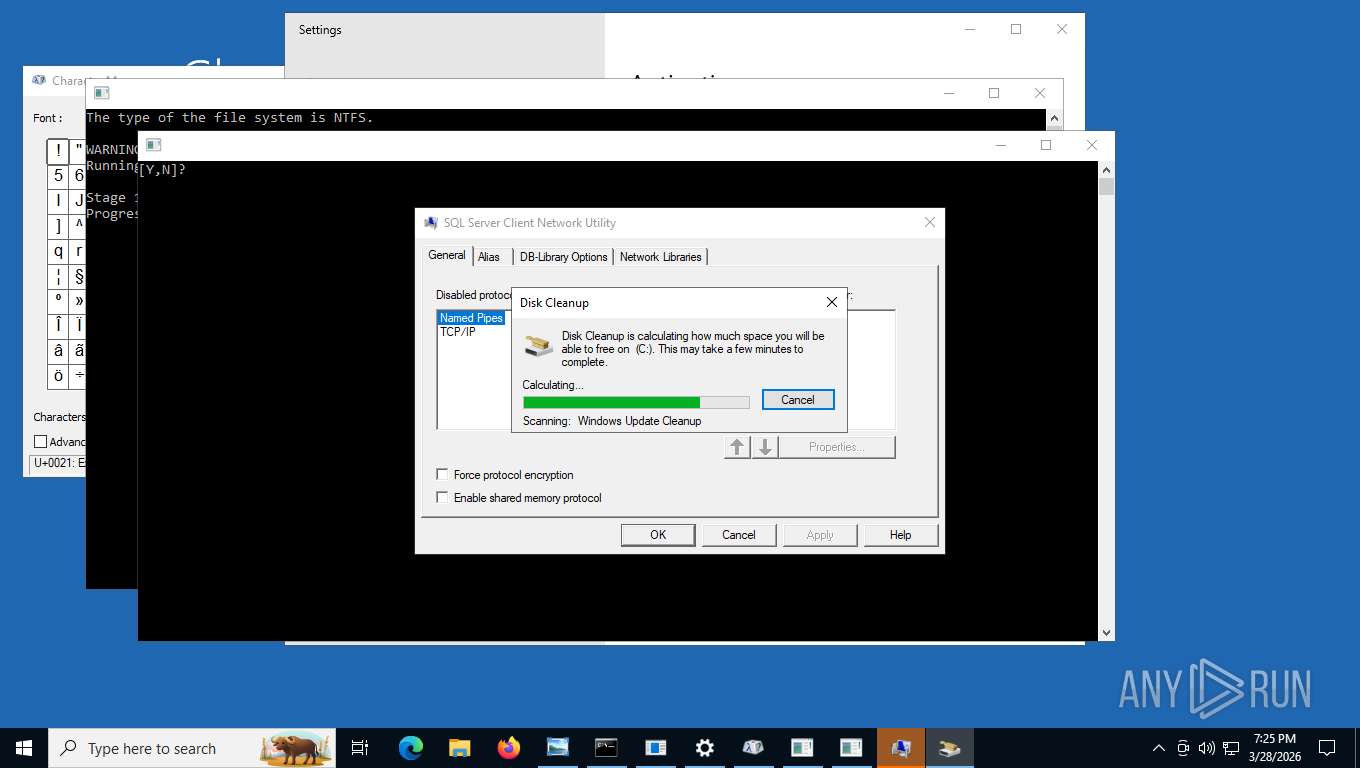The height and width of the screenshot is (768, 1360).
Task: Open Task View from the taskbar
Action: (x=360, y=748)
